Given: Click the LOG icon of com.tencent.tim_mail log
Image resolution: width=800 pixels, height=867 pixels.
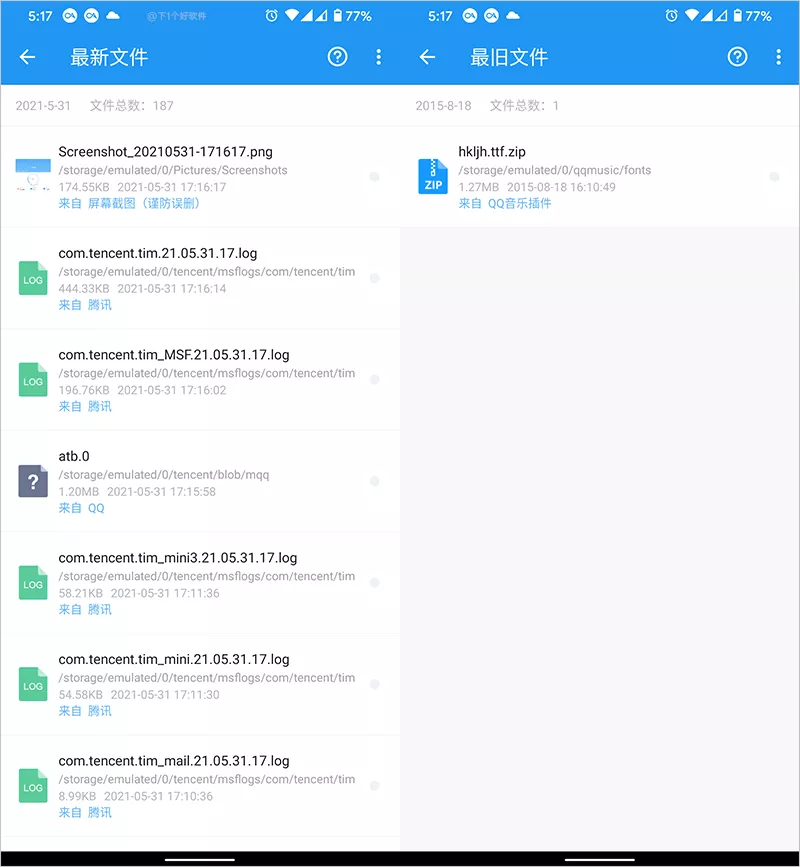Looking at the screenshot, I should tap(32, 786).
